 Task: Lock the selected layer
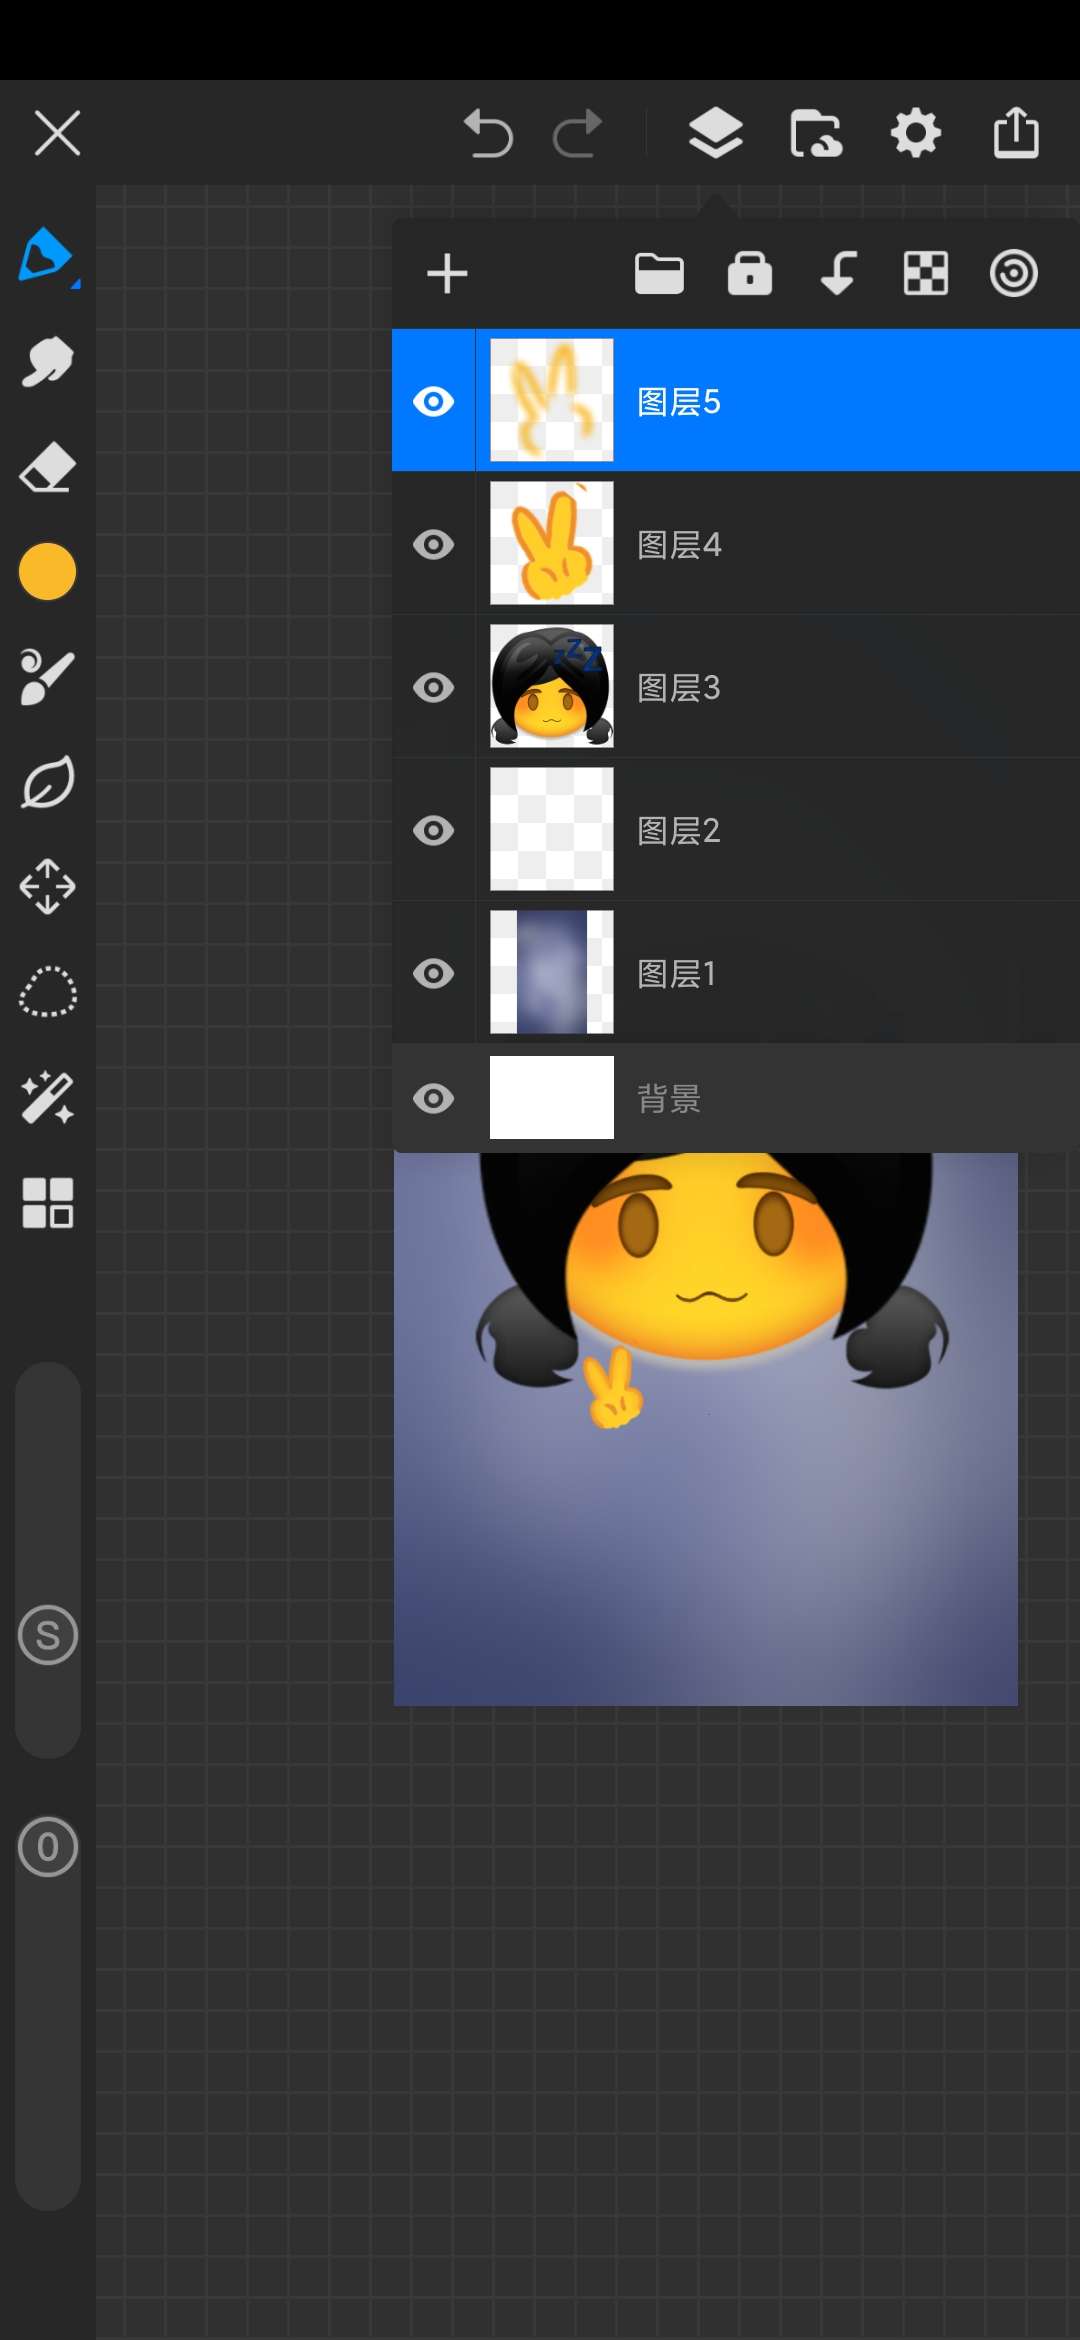pyautogui.click(x=750, y=274)
